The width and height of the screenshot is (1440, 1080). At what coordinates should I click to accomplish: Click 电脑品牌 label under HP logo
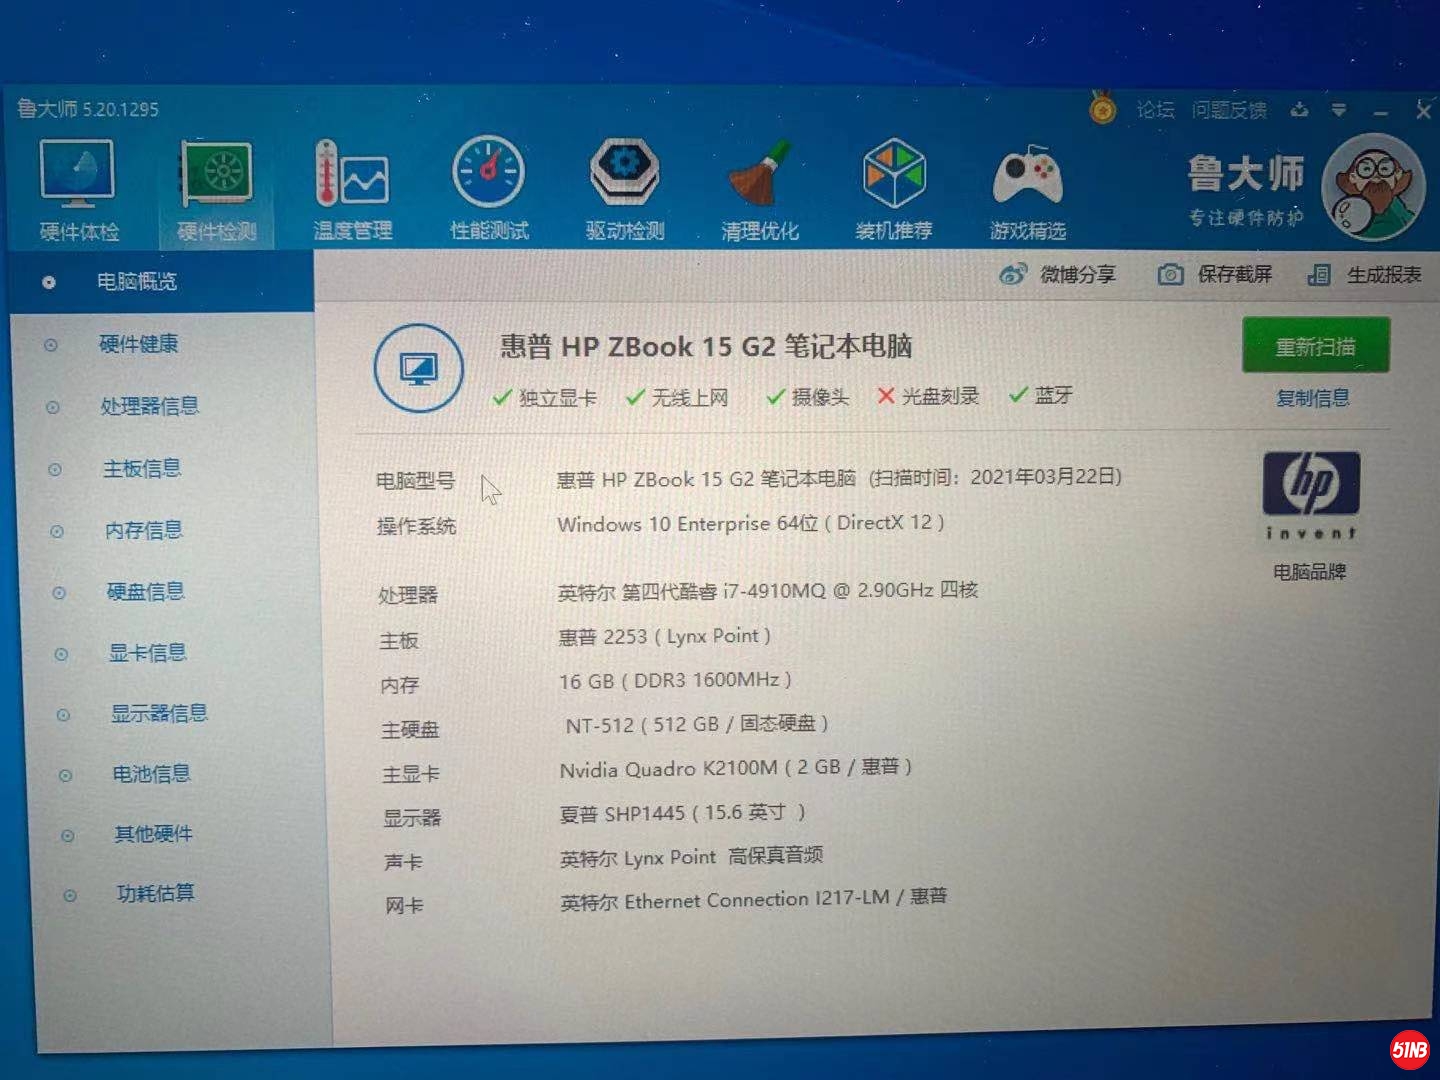tap(1309, 572)
